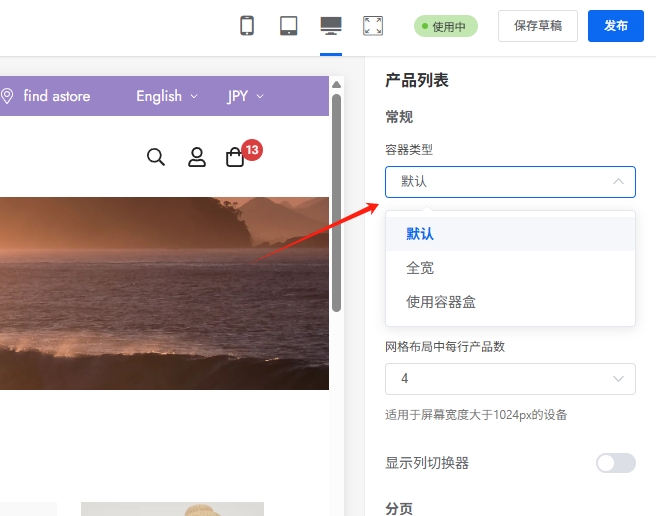Open 网格布局中每行产品数 dropdown showing 4

click(510, 379)
